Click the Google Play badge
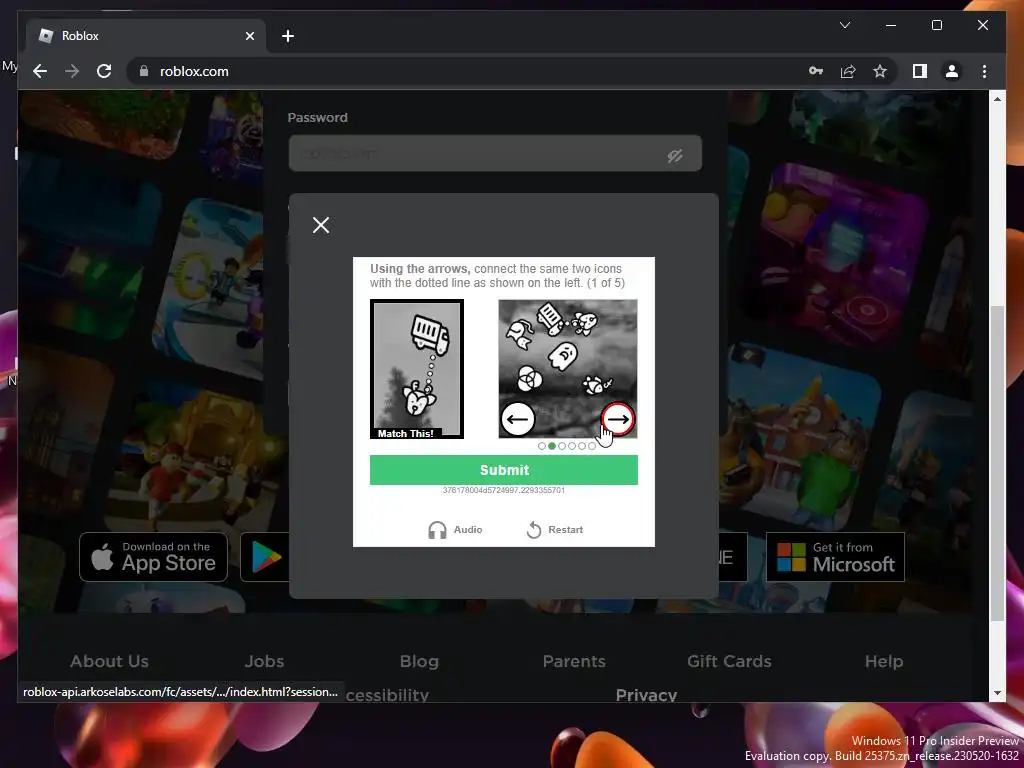Screen dimensions: 1024x768 (x=265, y=557)
